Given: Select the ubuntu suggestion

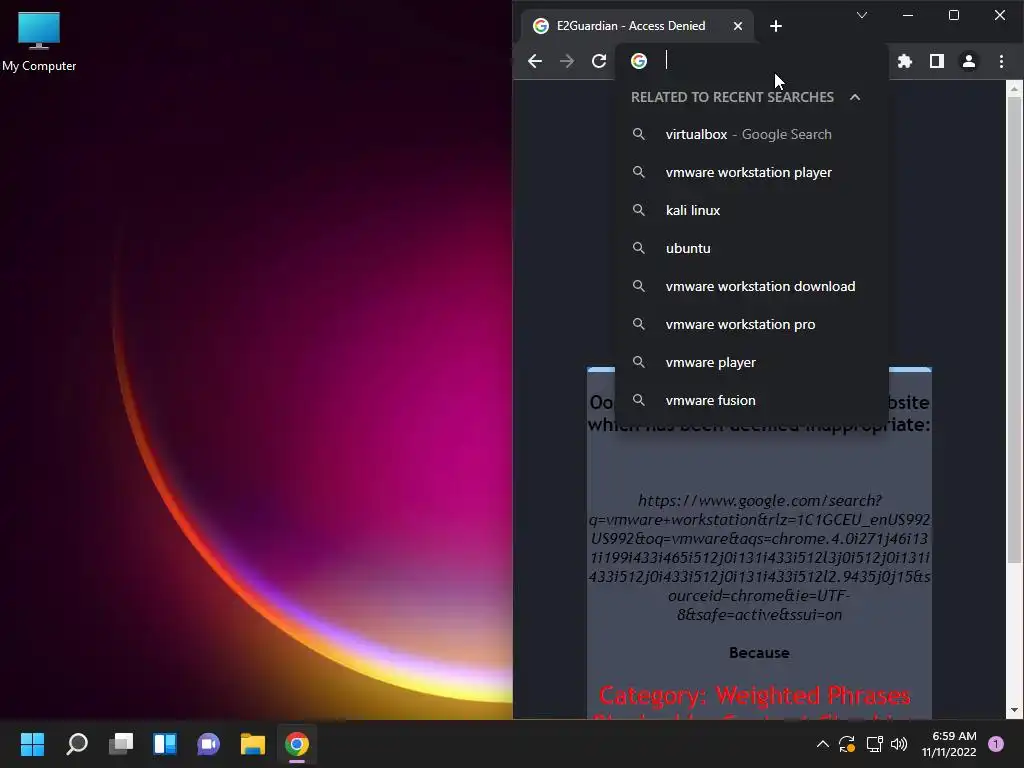Looking at the screenshot, I should click(752, 248).
